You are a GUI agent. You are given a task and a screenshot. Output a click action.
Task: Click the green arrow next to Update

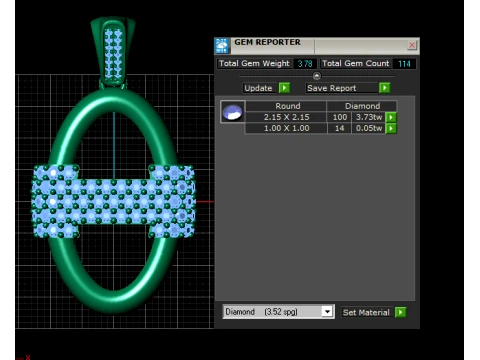pyautogui.click(x=284, y=88)
